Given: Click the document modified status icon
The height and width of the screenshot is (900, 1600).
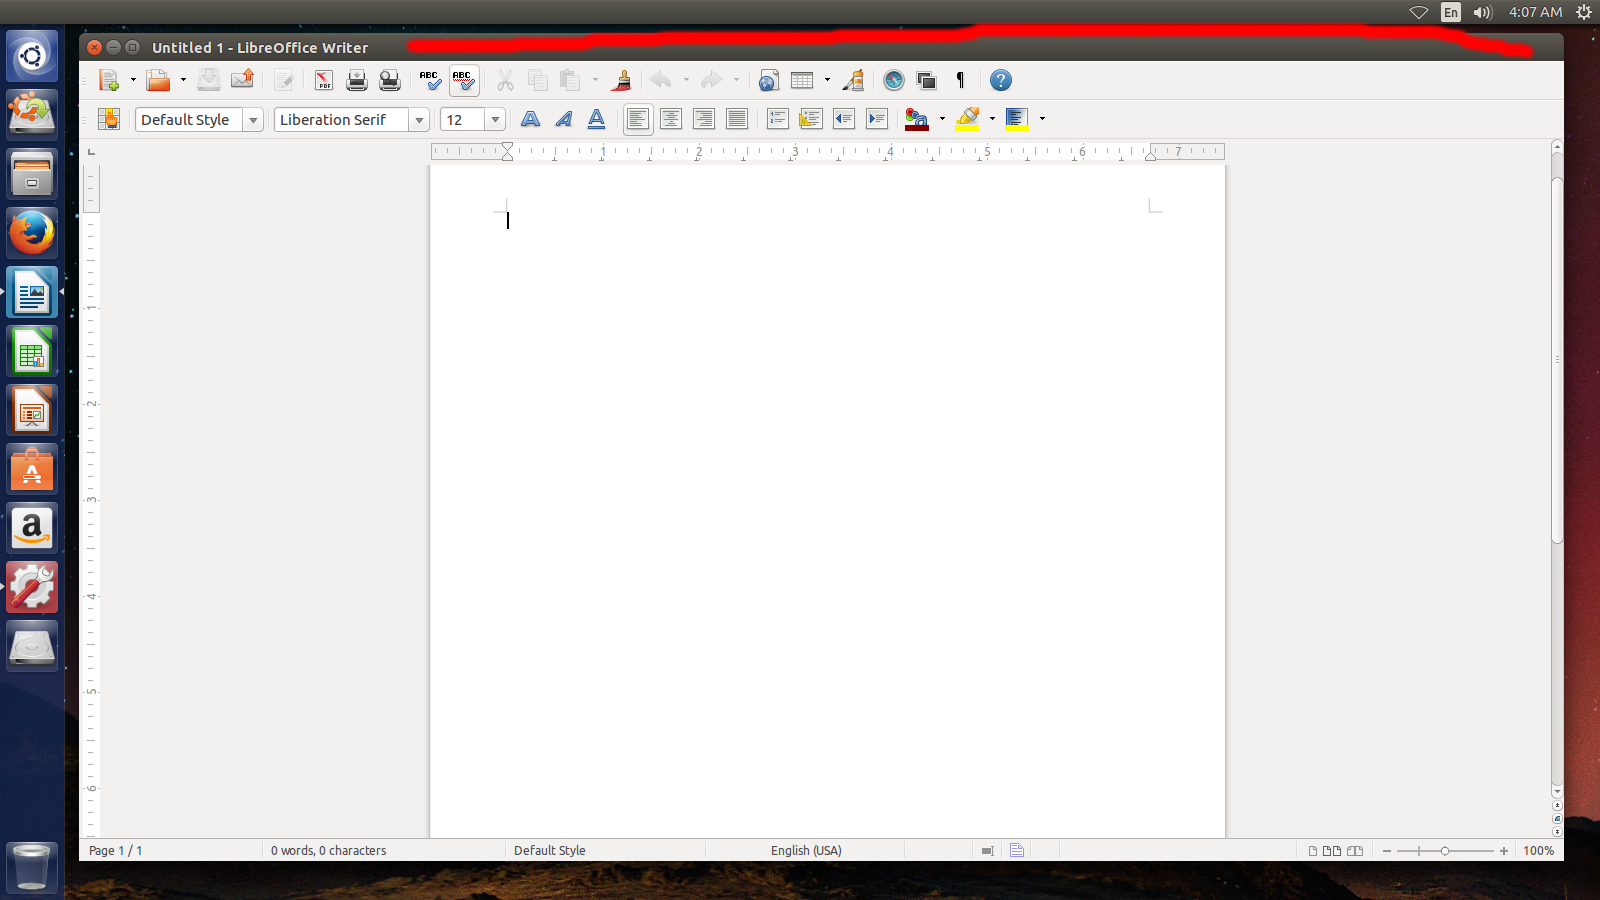Looking at the screenshot, I should [1017, 850].
